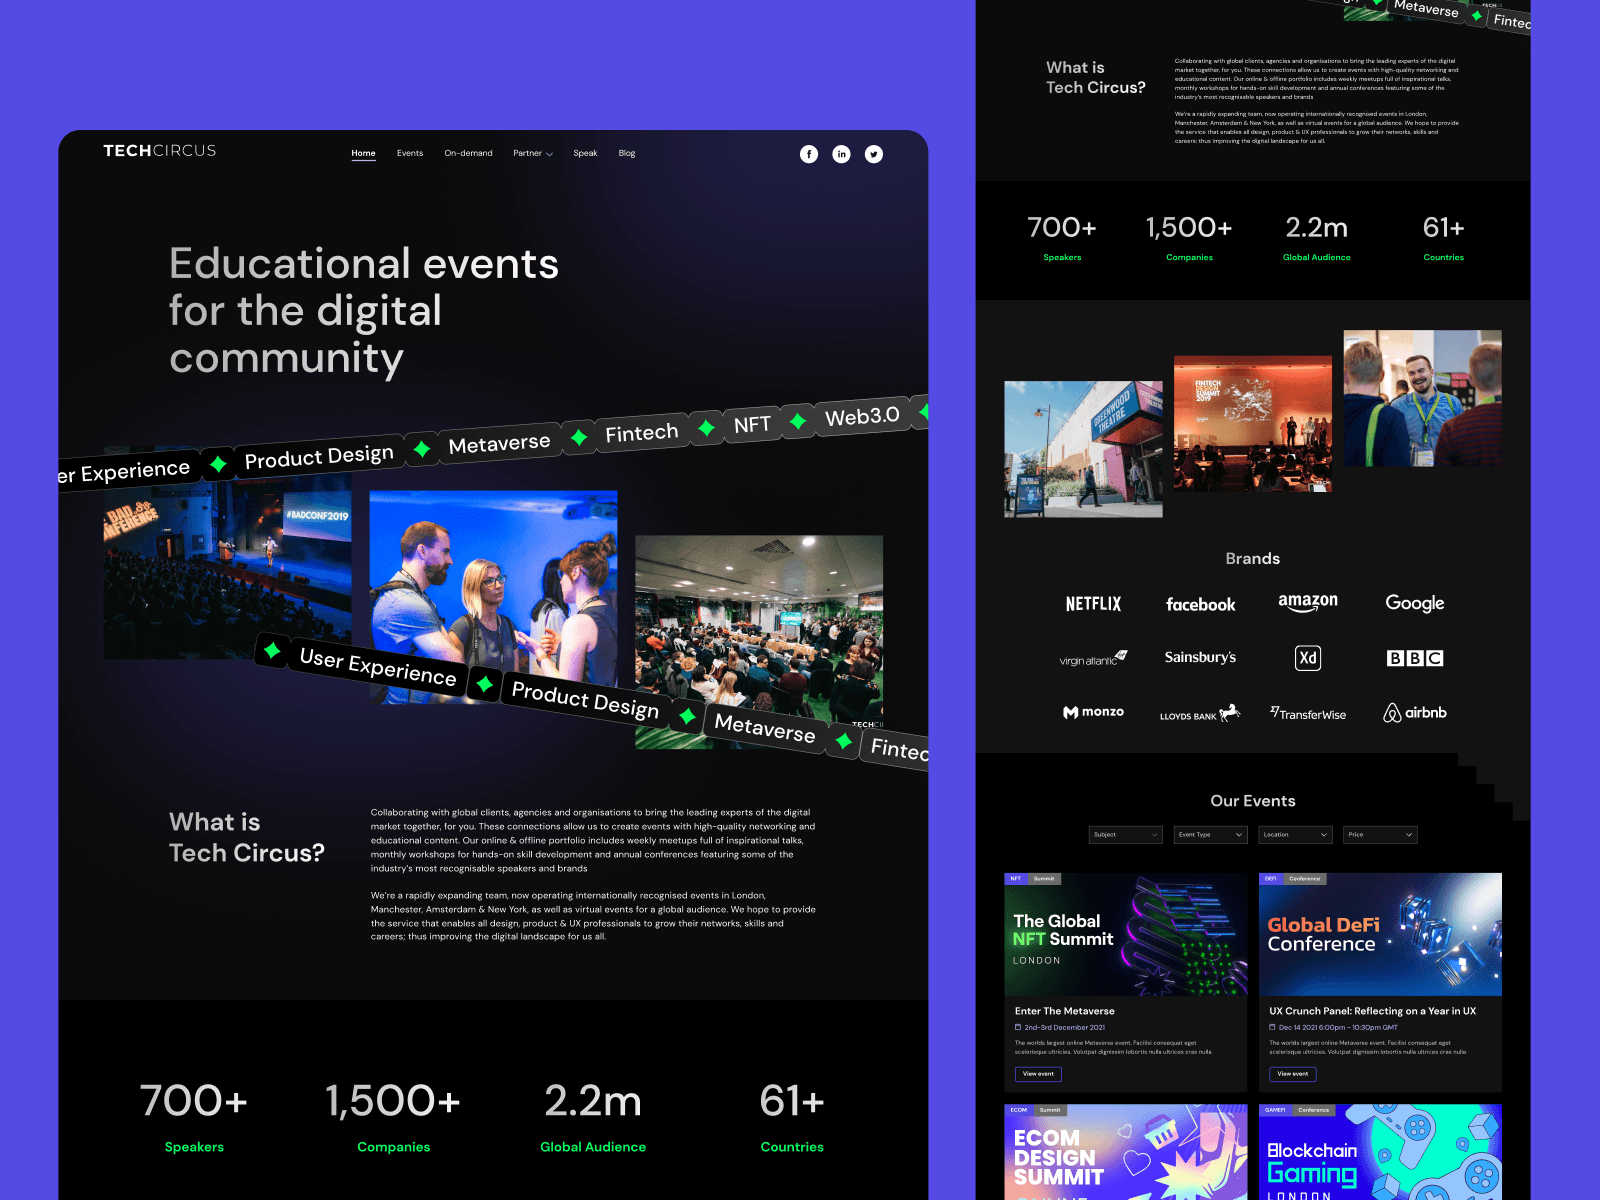Screen dimensions: 1600x1200
Task: Click calendar icon beside Dec 14 2021 date
Action: pos(1273,1027)
